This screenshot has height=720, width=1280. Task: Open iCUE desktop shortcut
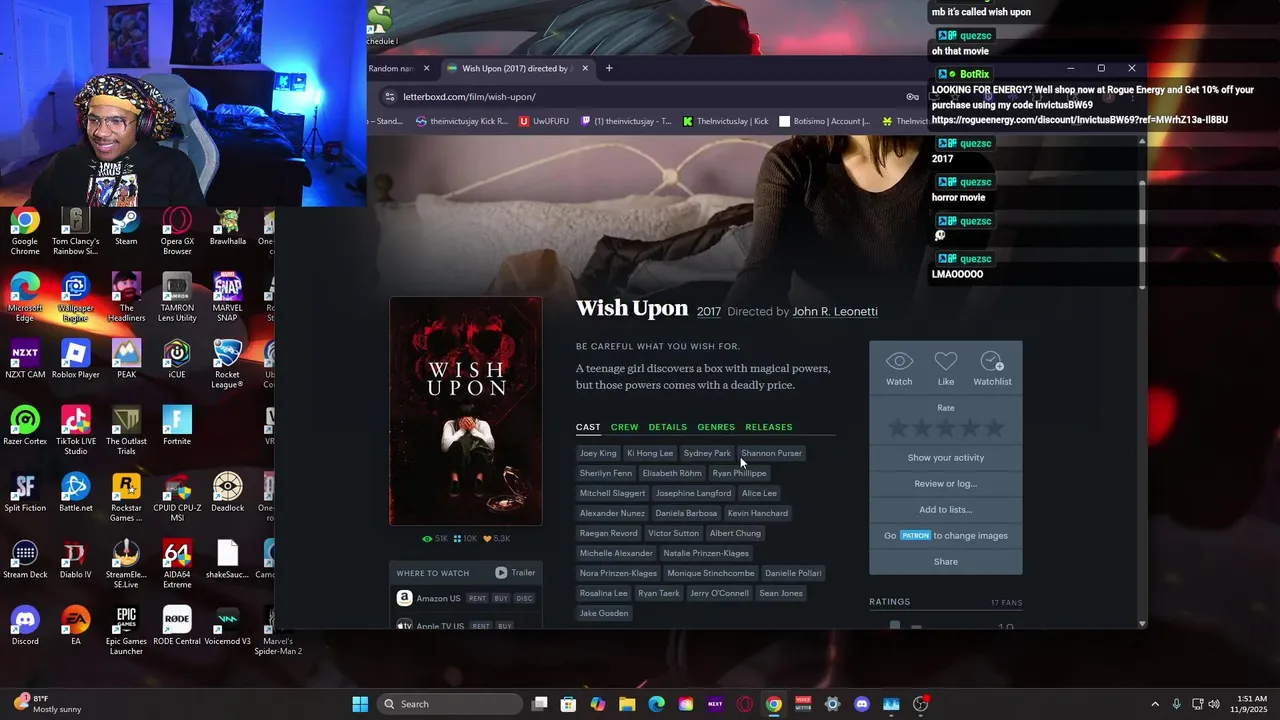[x=177, y=360]
